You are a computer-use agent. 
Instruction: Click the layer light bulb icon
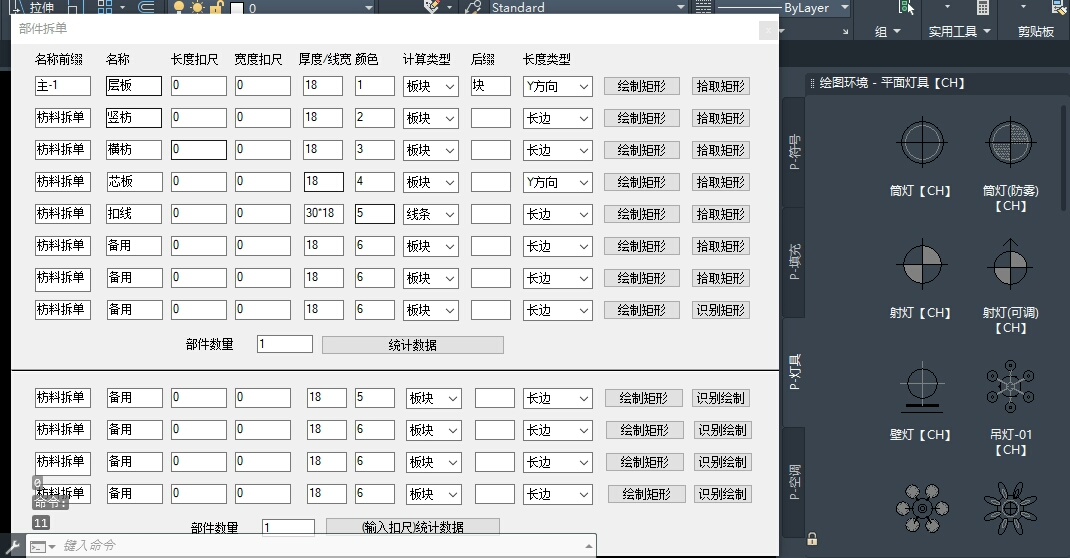click(x=179, y=8)
